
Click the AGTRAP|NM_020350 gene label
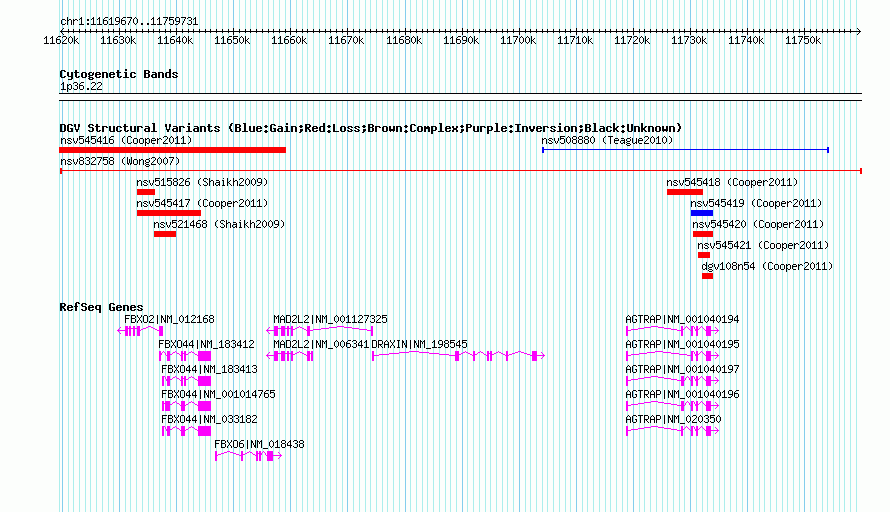[673, 419]
